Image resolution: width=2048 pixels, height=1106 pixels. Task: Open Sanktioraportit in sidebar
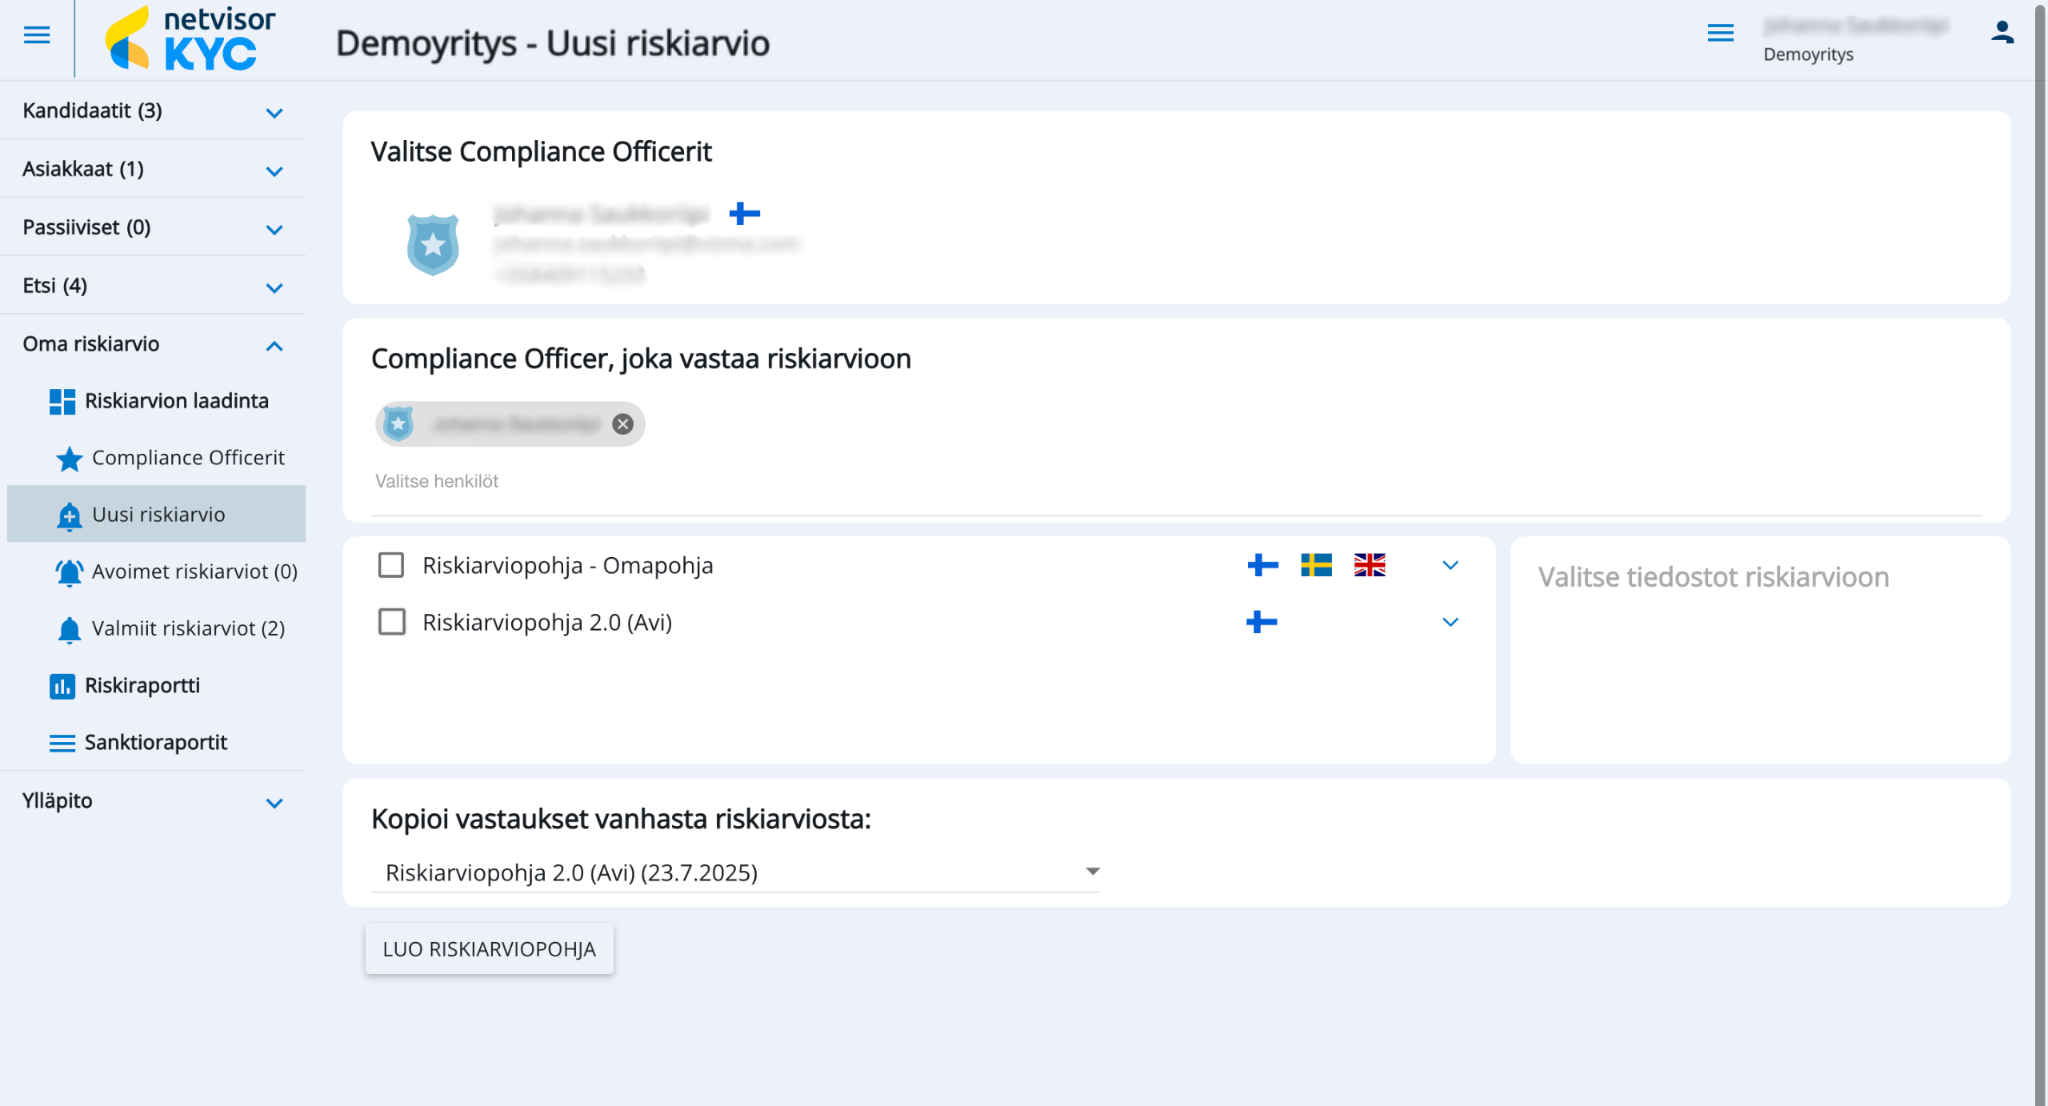155,742
